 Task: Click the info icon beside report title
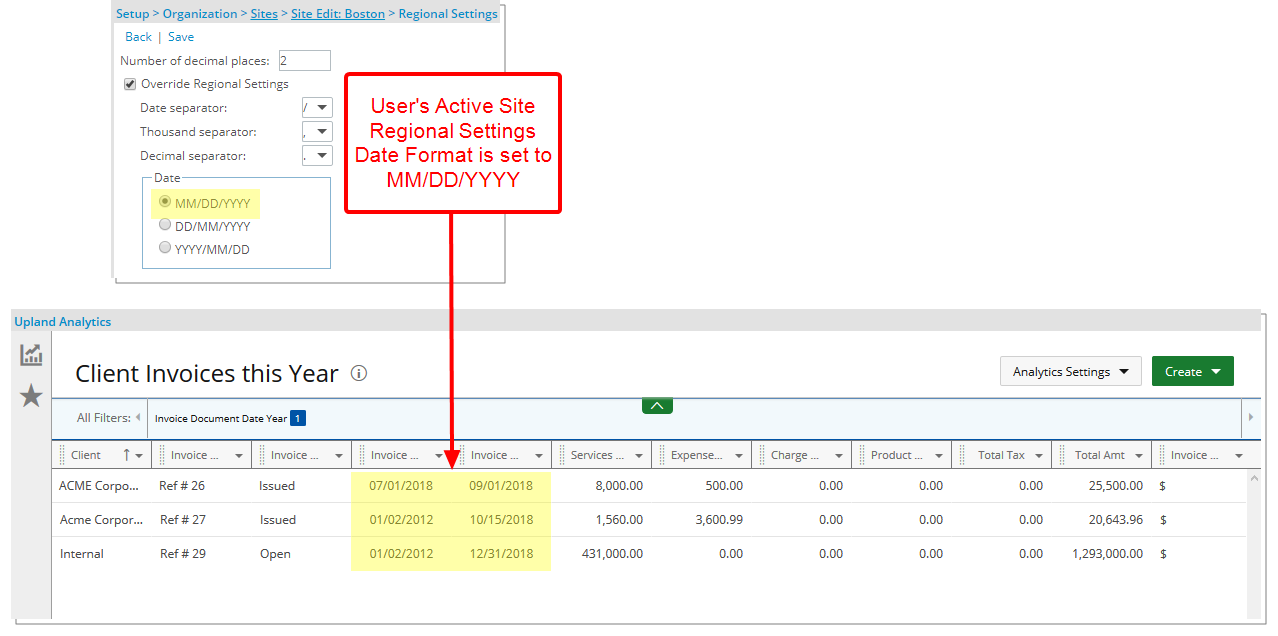coord(359,373)
